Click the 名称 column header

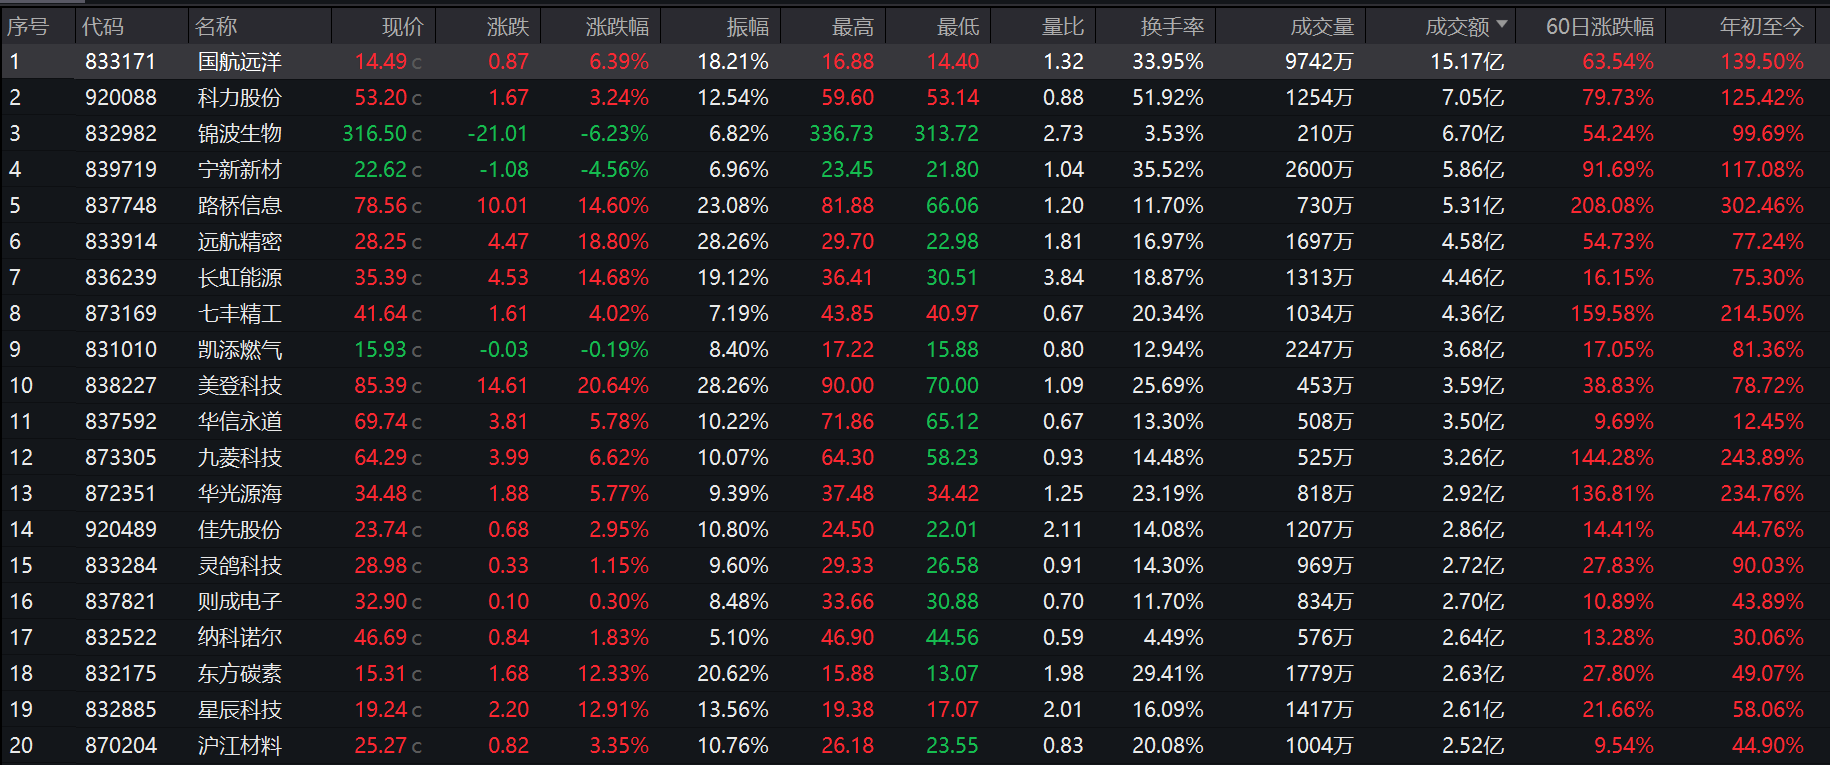[217, 27]
